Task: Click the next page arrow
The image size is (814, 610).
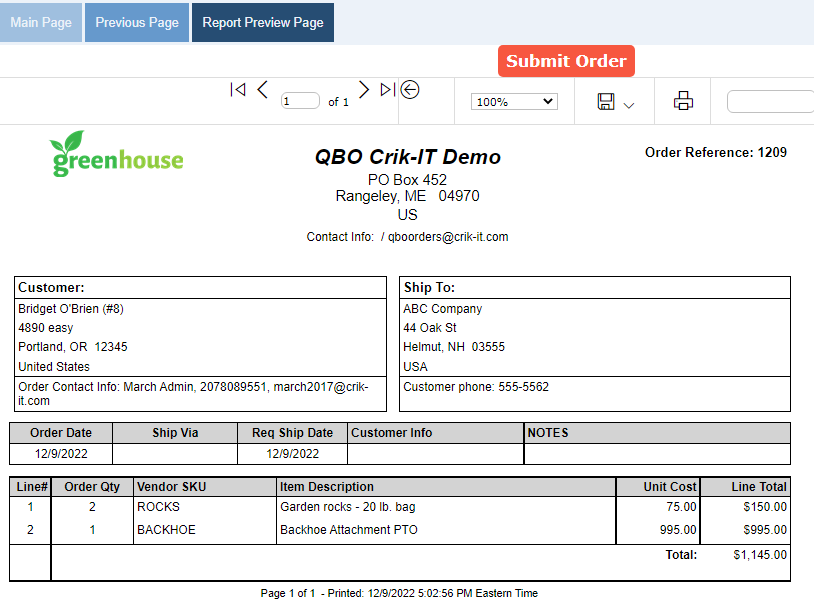Action: tap(364, 90)
